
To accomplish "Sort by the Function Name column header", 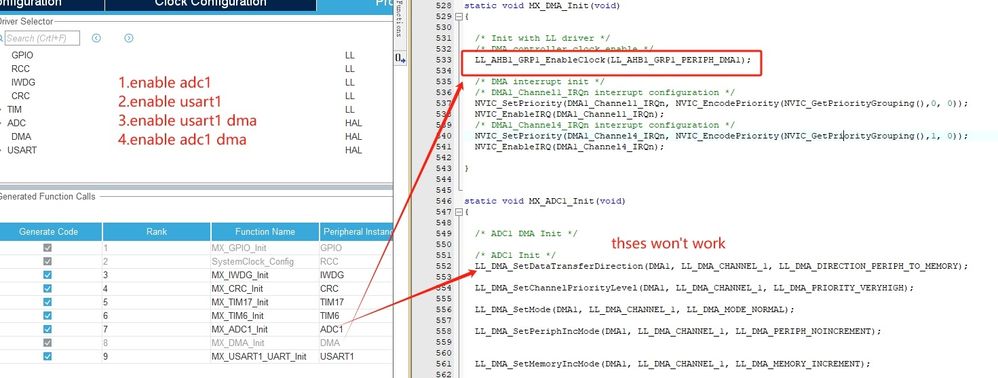I will pyautogui.click(x=265, y=232).
